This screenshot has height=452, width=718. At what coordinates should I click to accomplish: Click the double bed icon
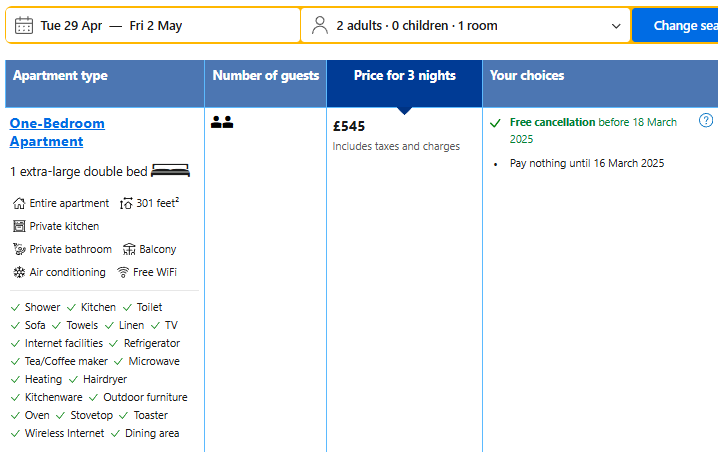170,171
